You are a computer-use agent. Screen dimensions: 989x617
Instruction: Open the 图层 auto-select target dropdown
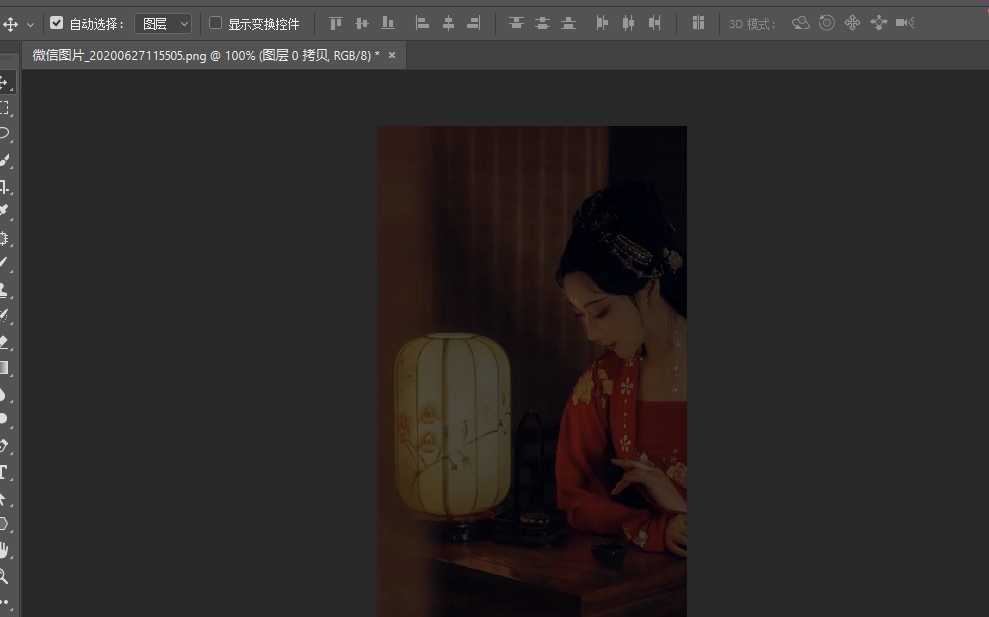coord(163,23)
